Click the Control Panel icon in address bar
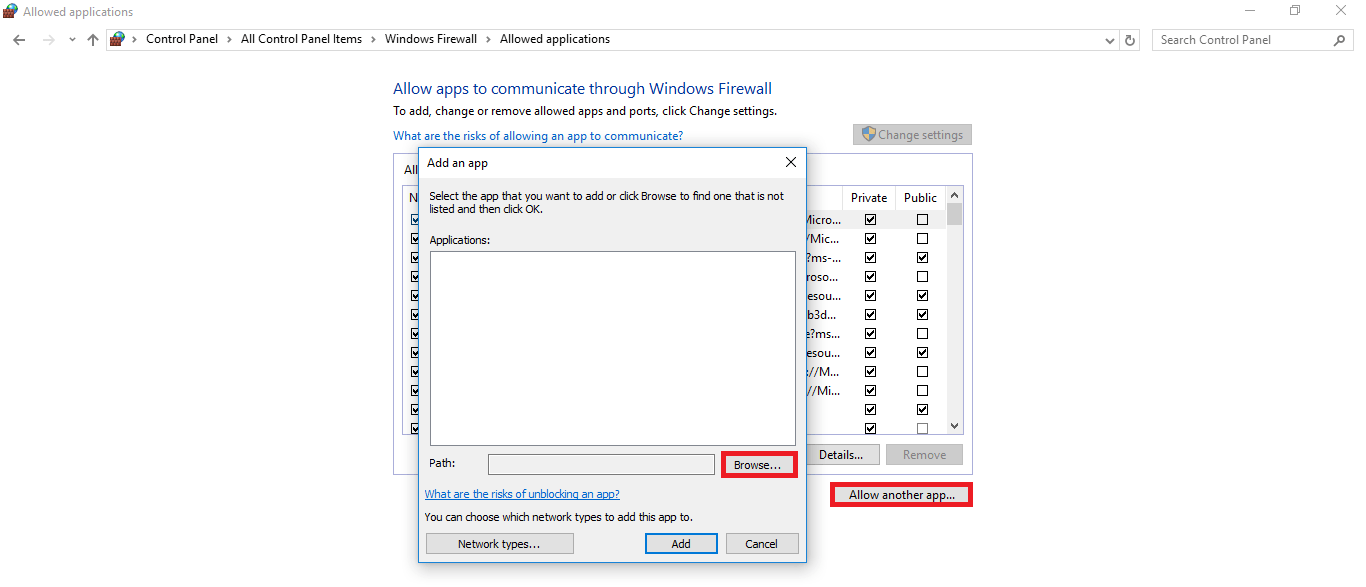 coord(117,40)
